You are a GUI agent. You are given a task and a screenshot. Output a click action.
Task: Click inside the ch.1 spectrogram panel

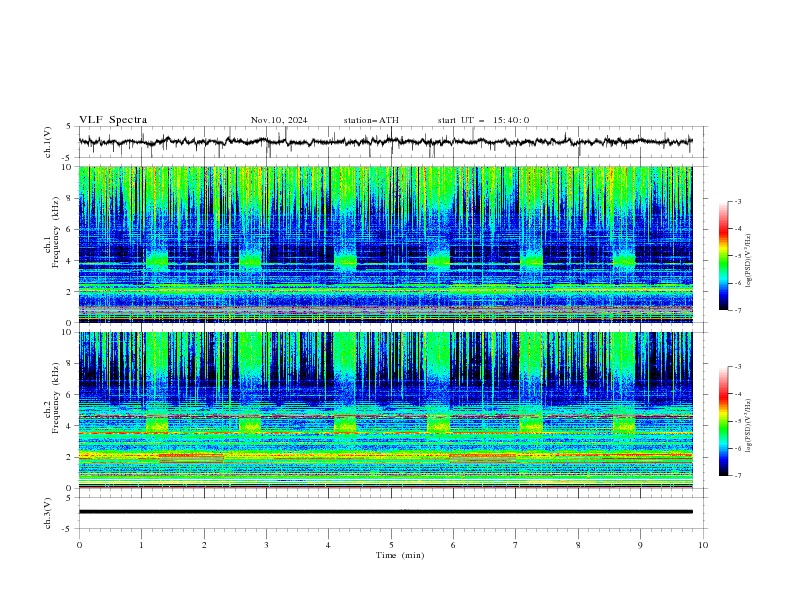point(385,244)
